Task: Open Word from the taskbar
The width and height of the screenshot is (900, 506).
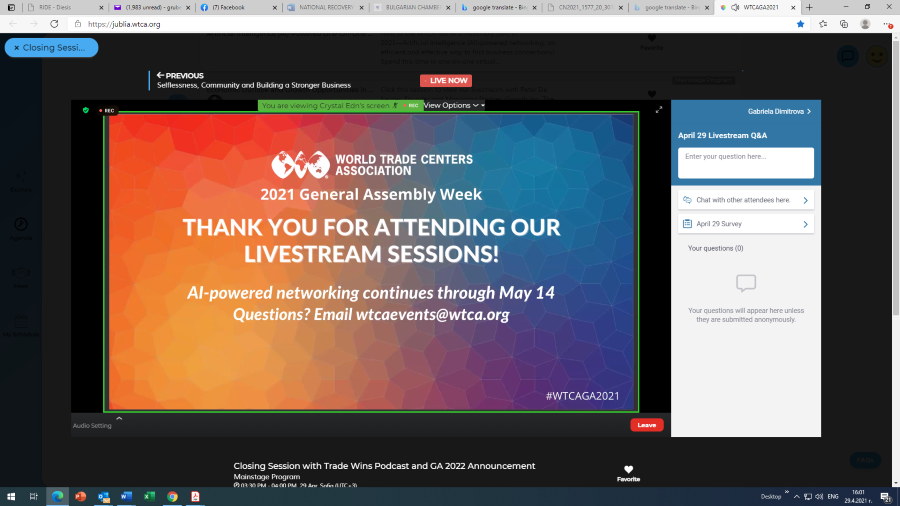Action: pyautogui.click(x=126, y=496)
